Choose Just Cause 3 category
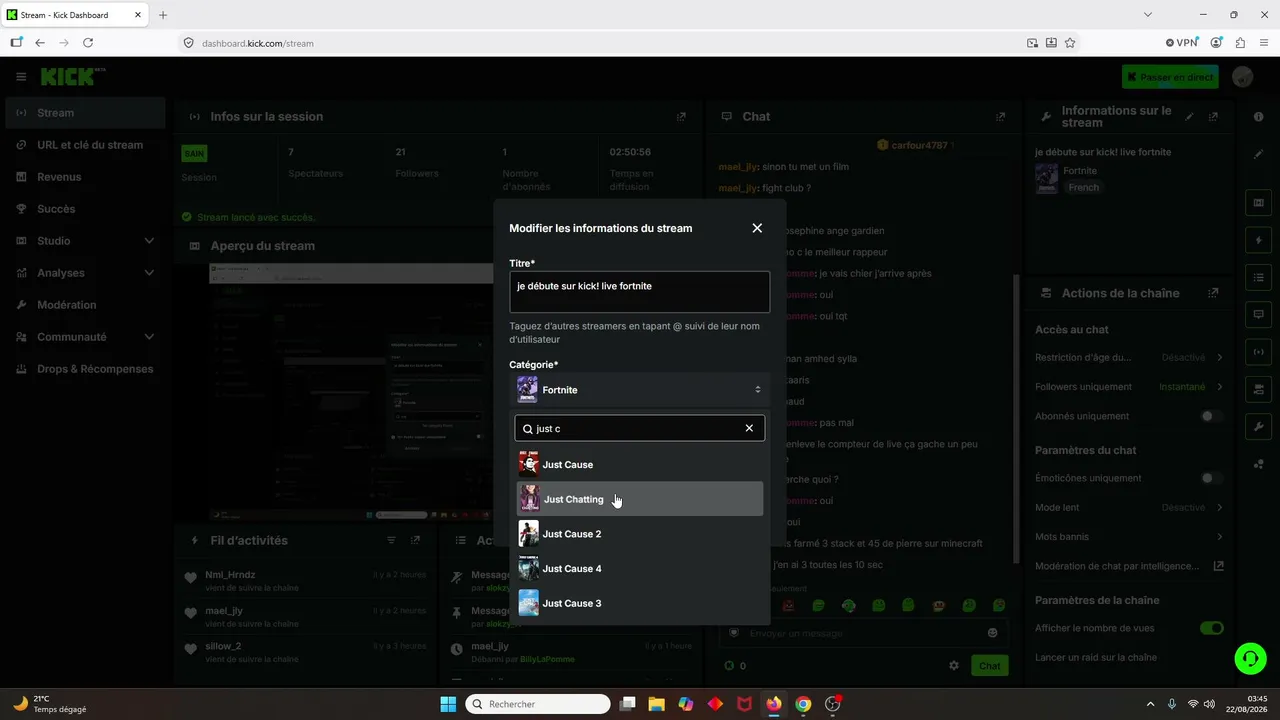 click(x=640, y=603)
